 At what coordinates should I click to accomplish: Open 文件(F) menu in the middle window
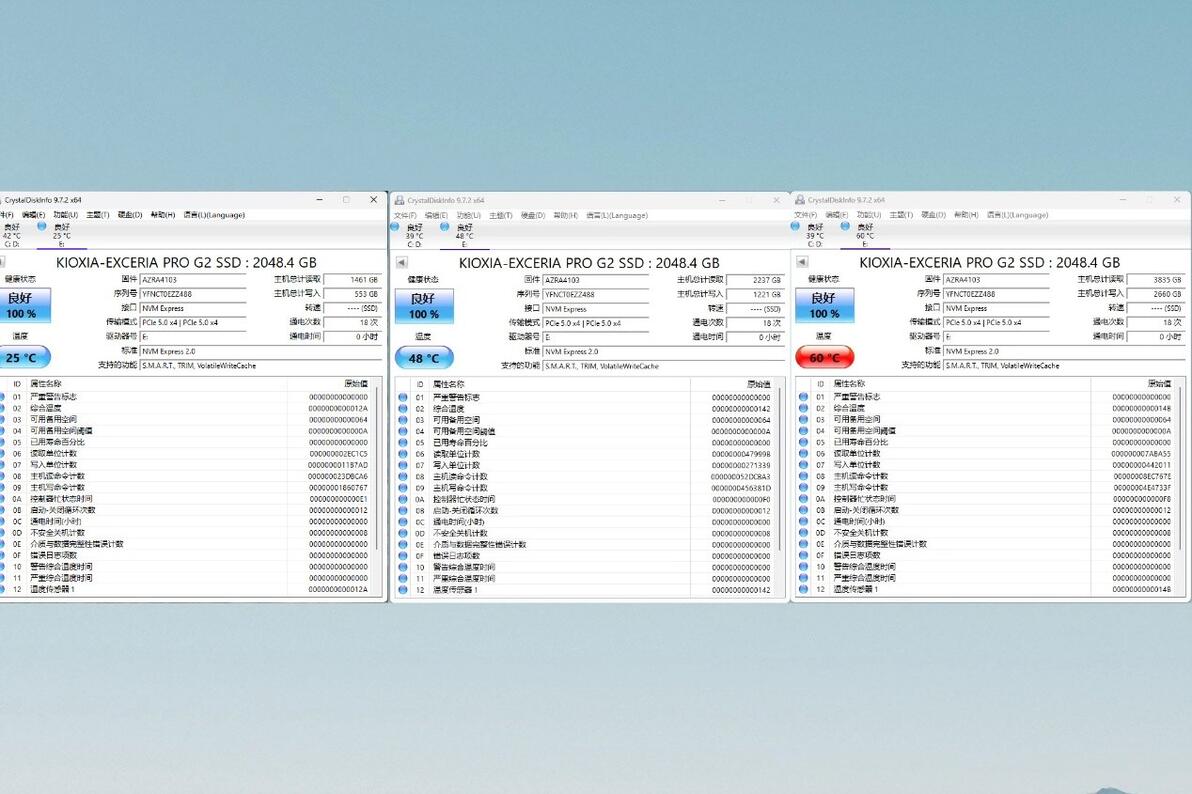(405, 216)
